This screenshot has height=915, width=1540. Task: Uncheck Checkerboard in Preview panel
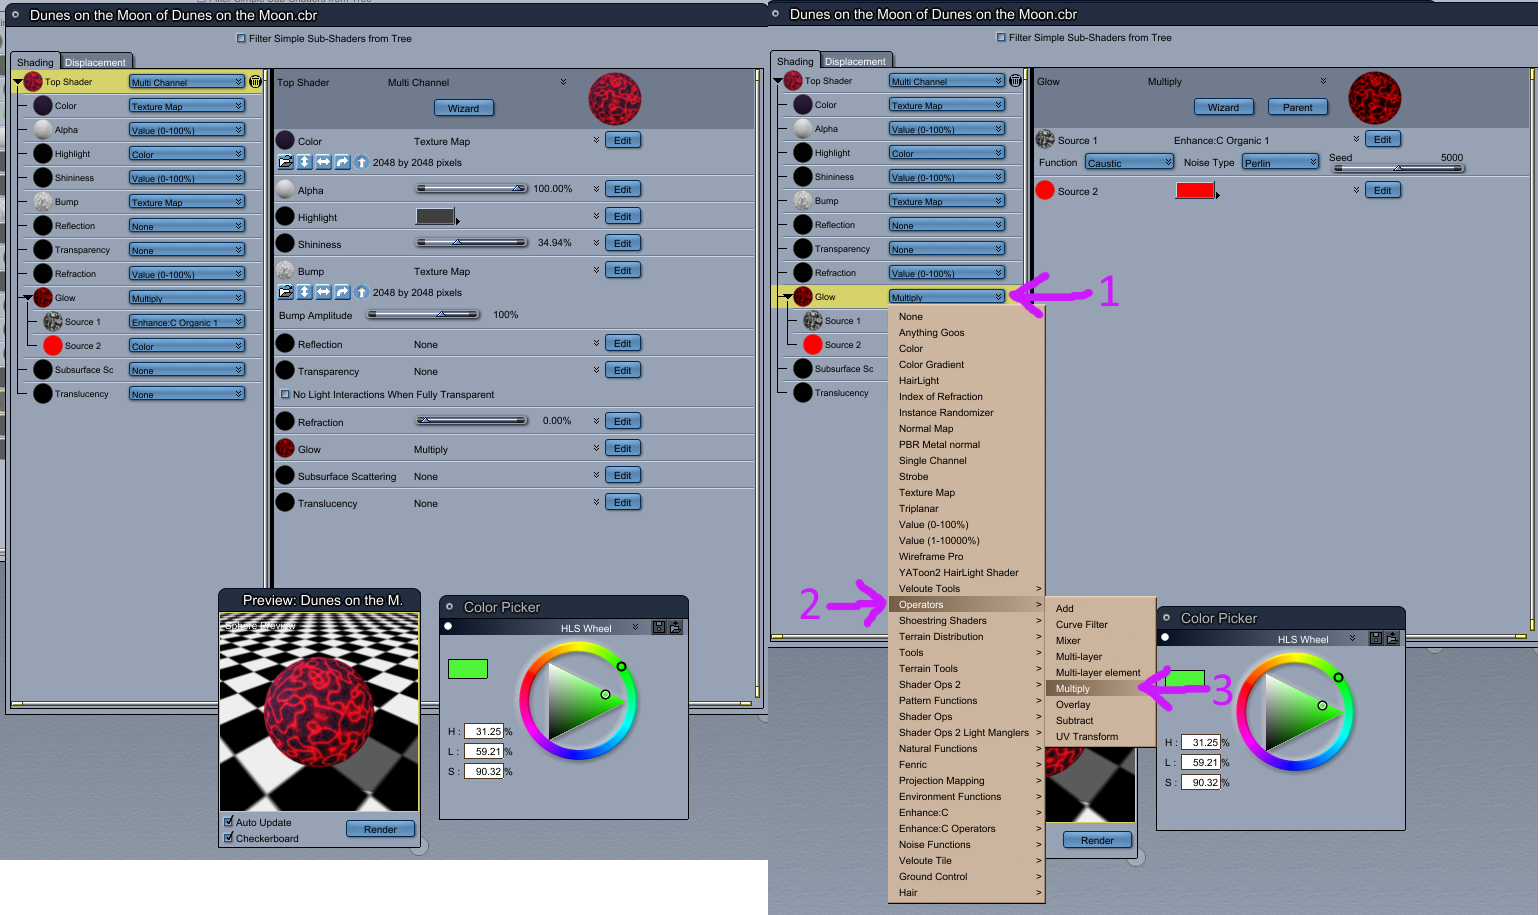(x=229, y=838)
